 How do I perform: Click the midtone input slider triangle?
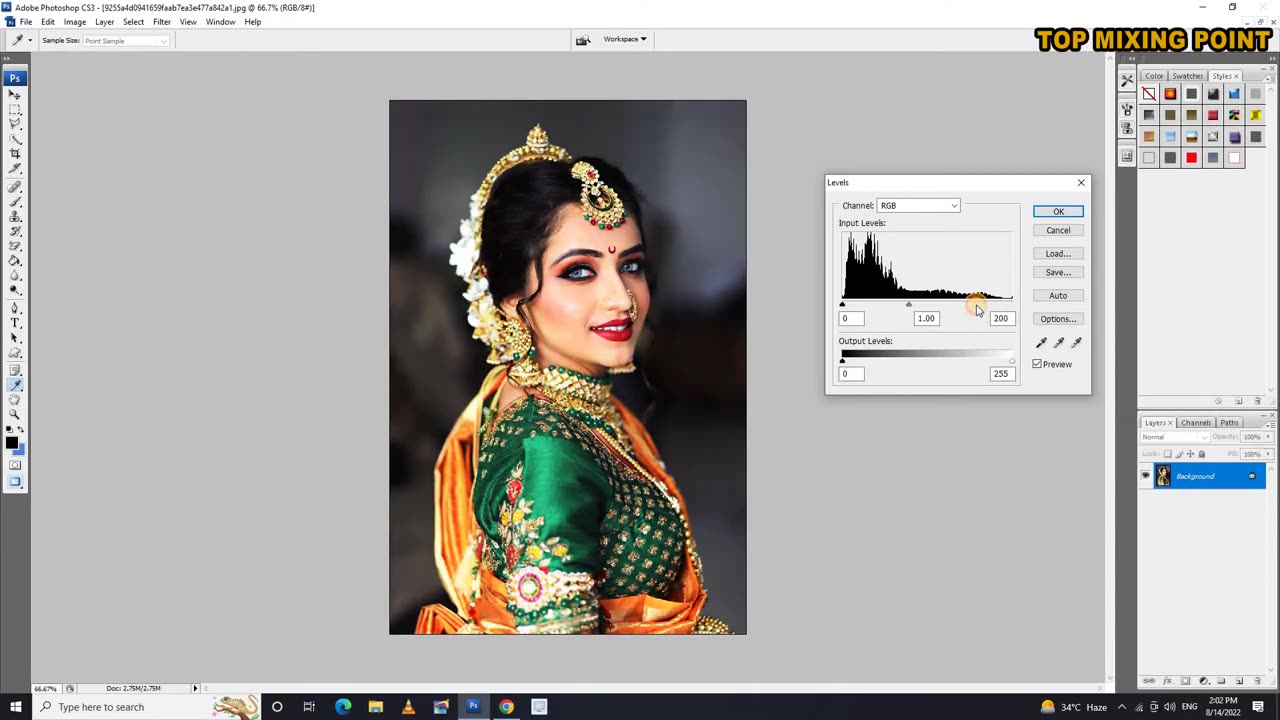[909, 304]
